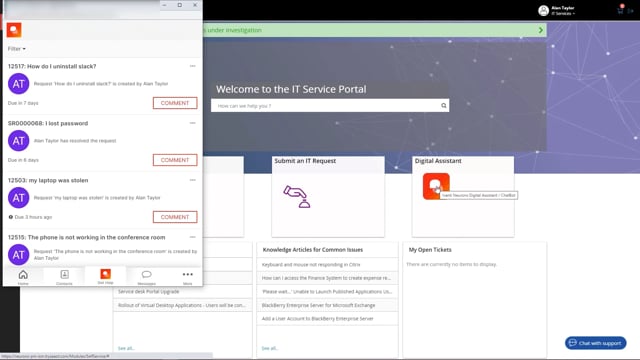Click the Knowledge Articles for Common Issues heading
Screen dimensions: 640x360
click(x=313, y=250)
